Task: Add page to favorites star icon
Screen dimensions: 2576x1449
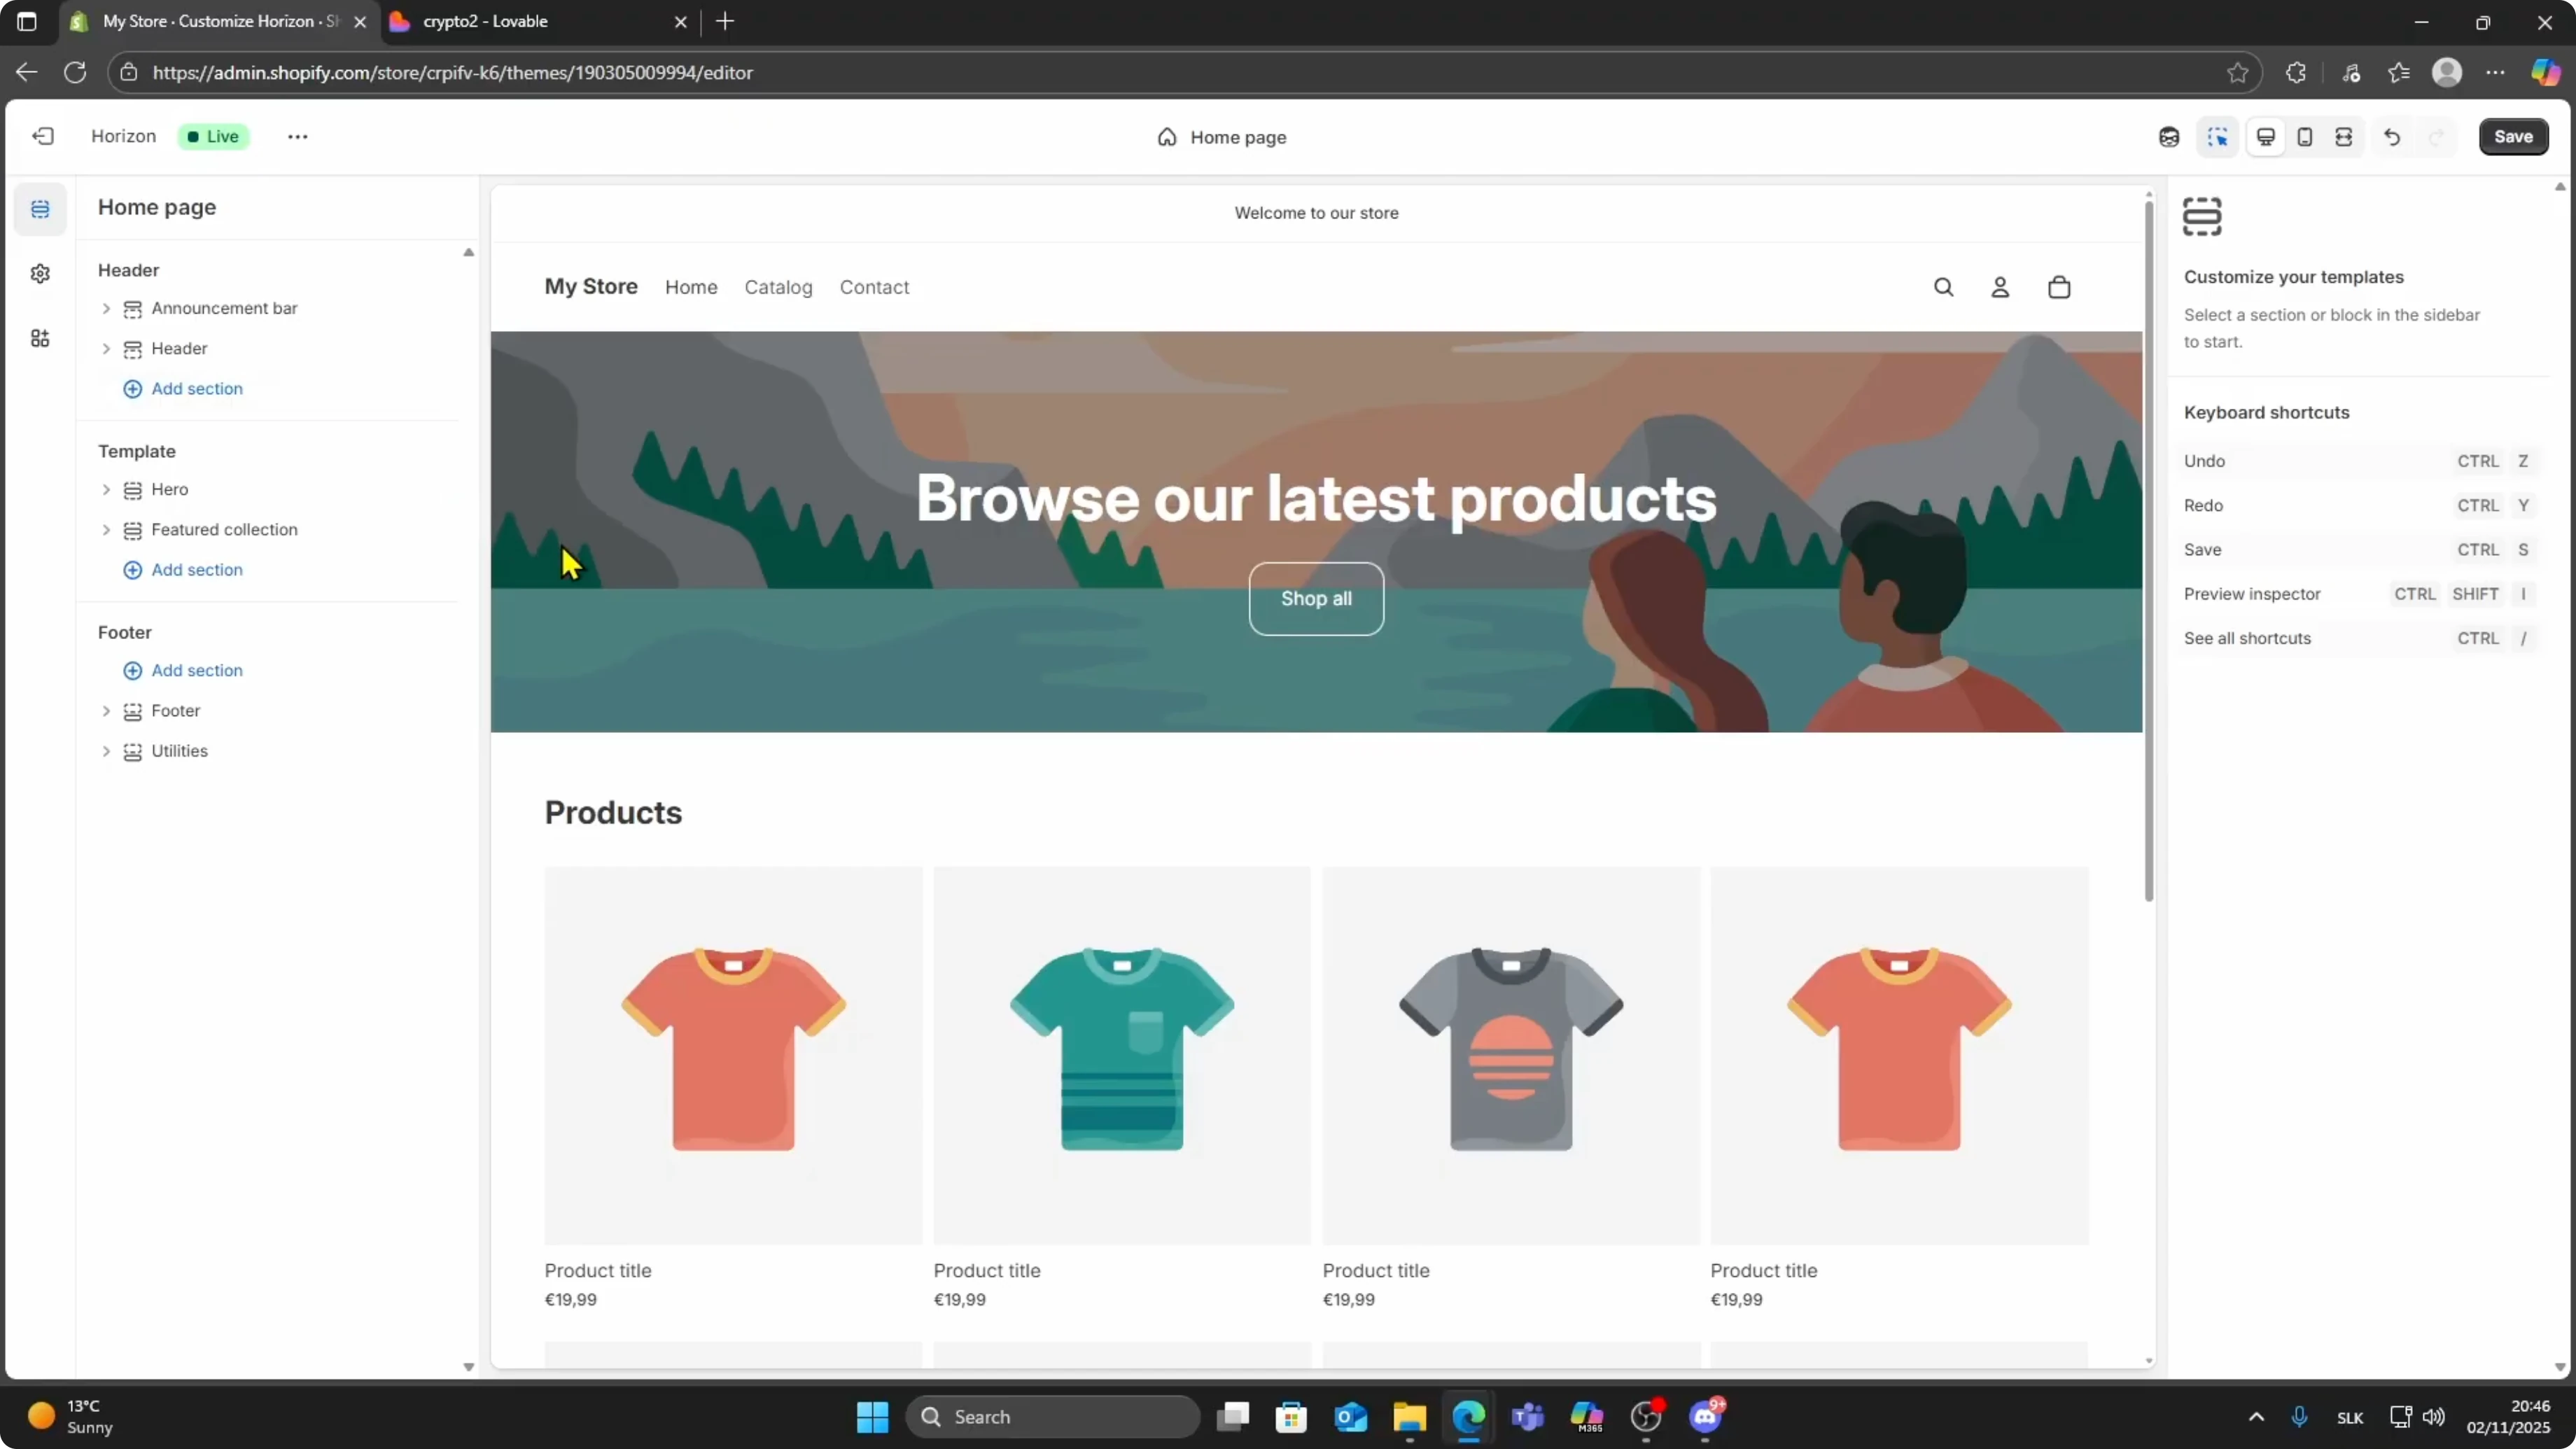Action: point(2238,72)
